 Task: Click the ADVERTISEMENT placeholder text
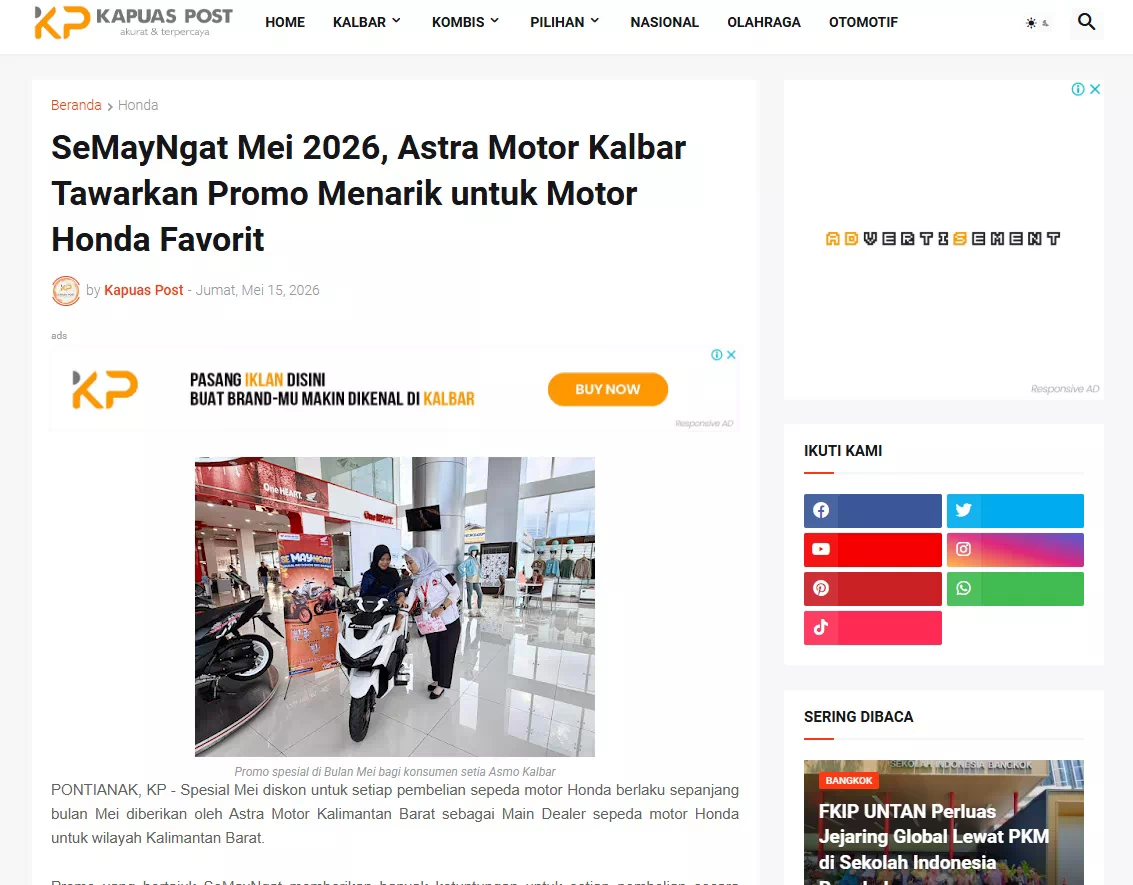(943, 238)
